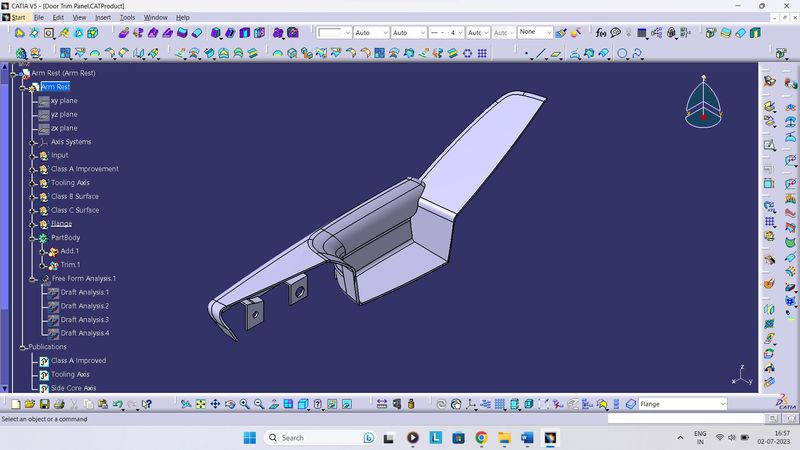Click the Open file folder icon
This screenshot has width=800, height=450.
point(31,404)
